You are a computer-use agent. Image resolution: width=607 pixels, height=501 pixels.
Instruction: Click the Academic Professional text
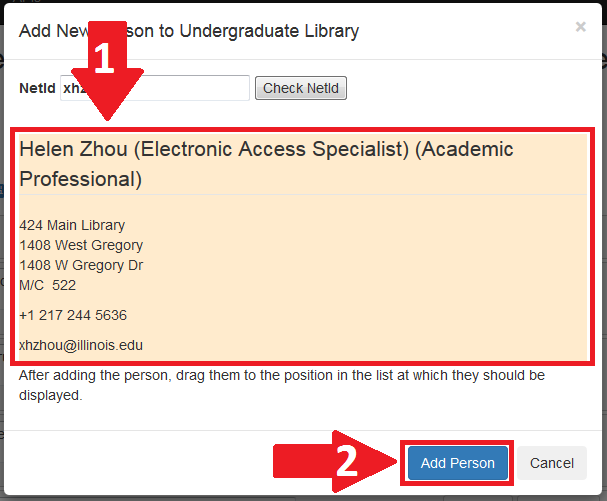tap(80, 179)
